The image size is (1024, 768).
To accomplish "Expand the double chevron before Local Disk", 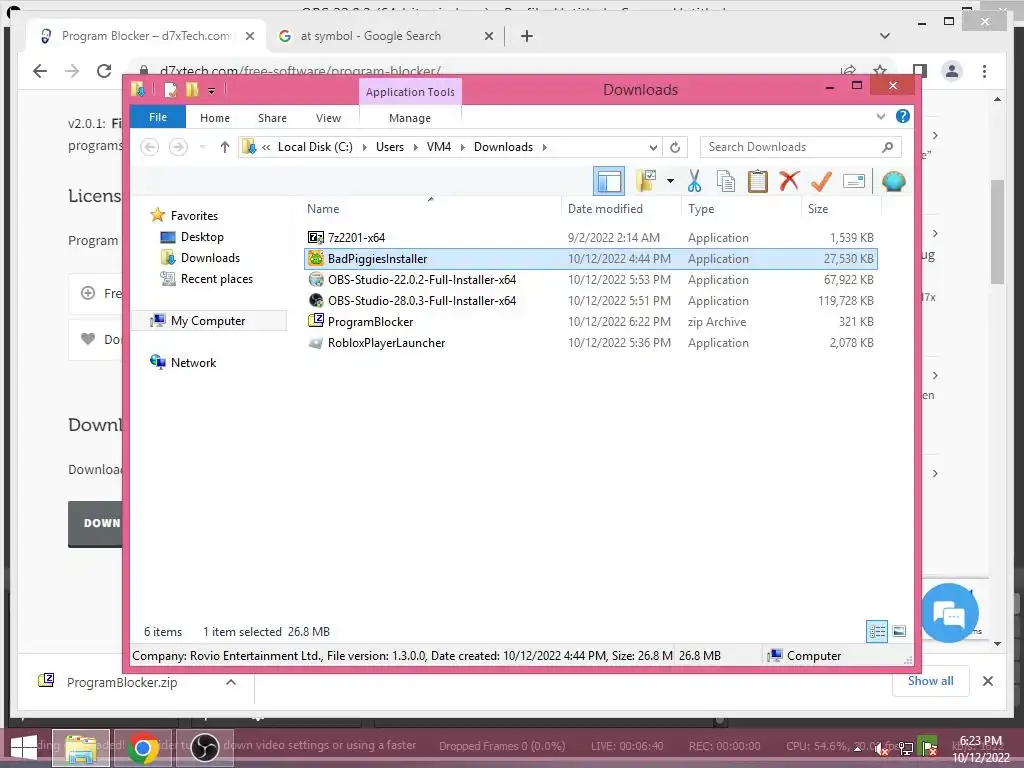I will point(266,147).
